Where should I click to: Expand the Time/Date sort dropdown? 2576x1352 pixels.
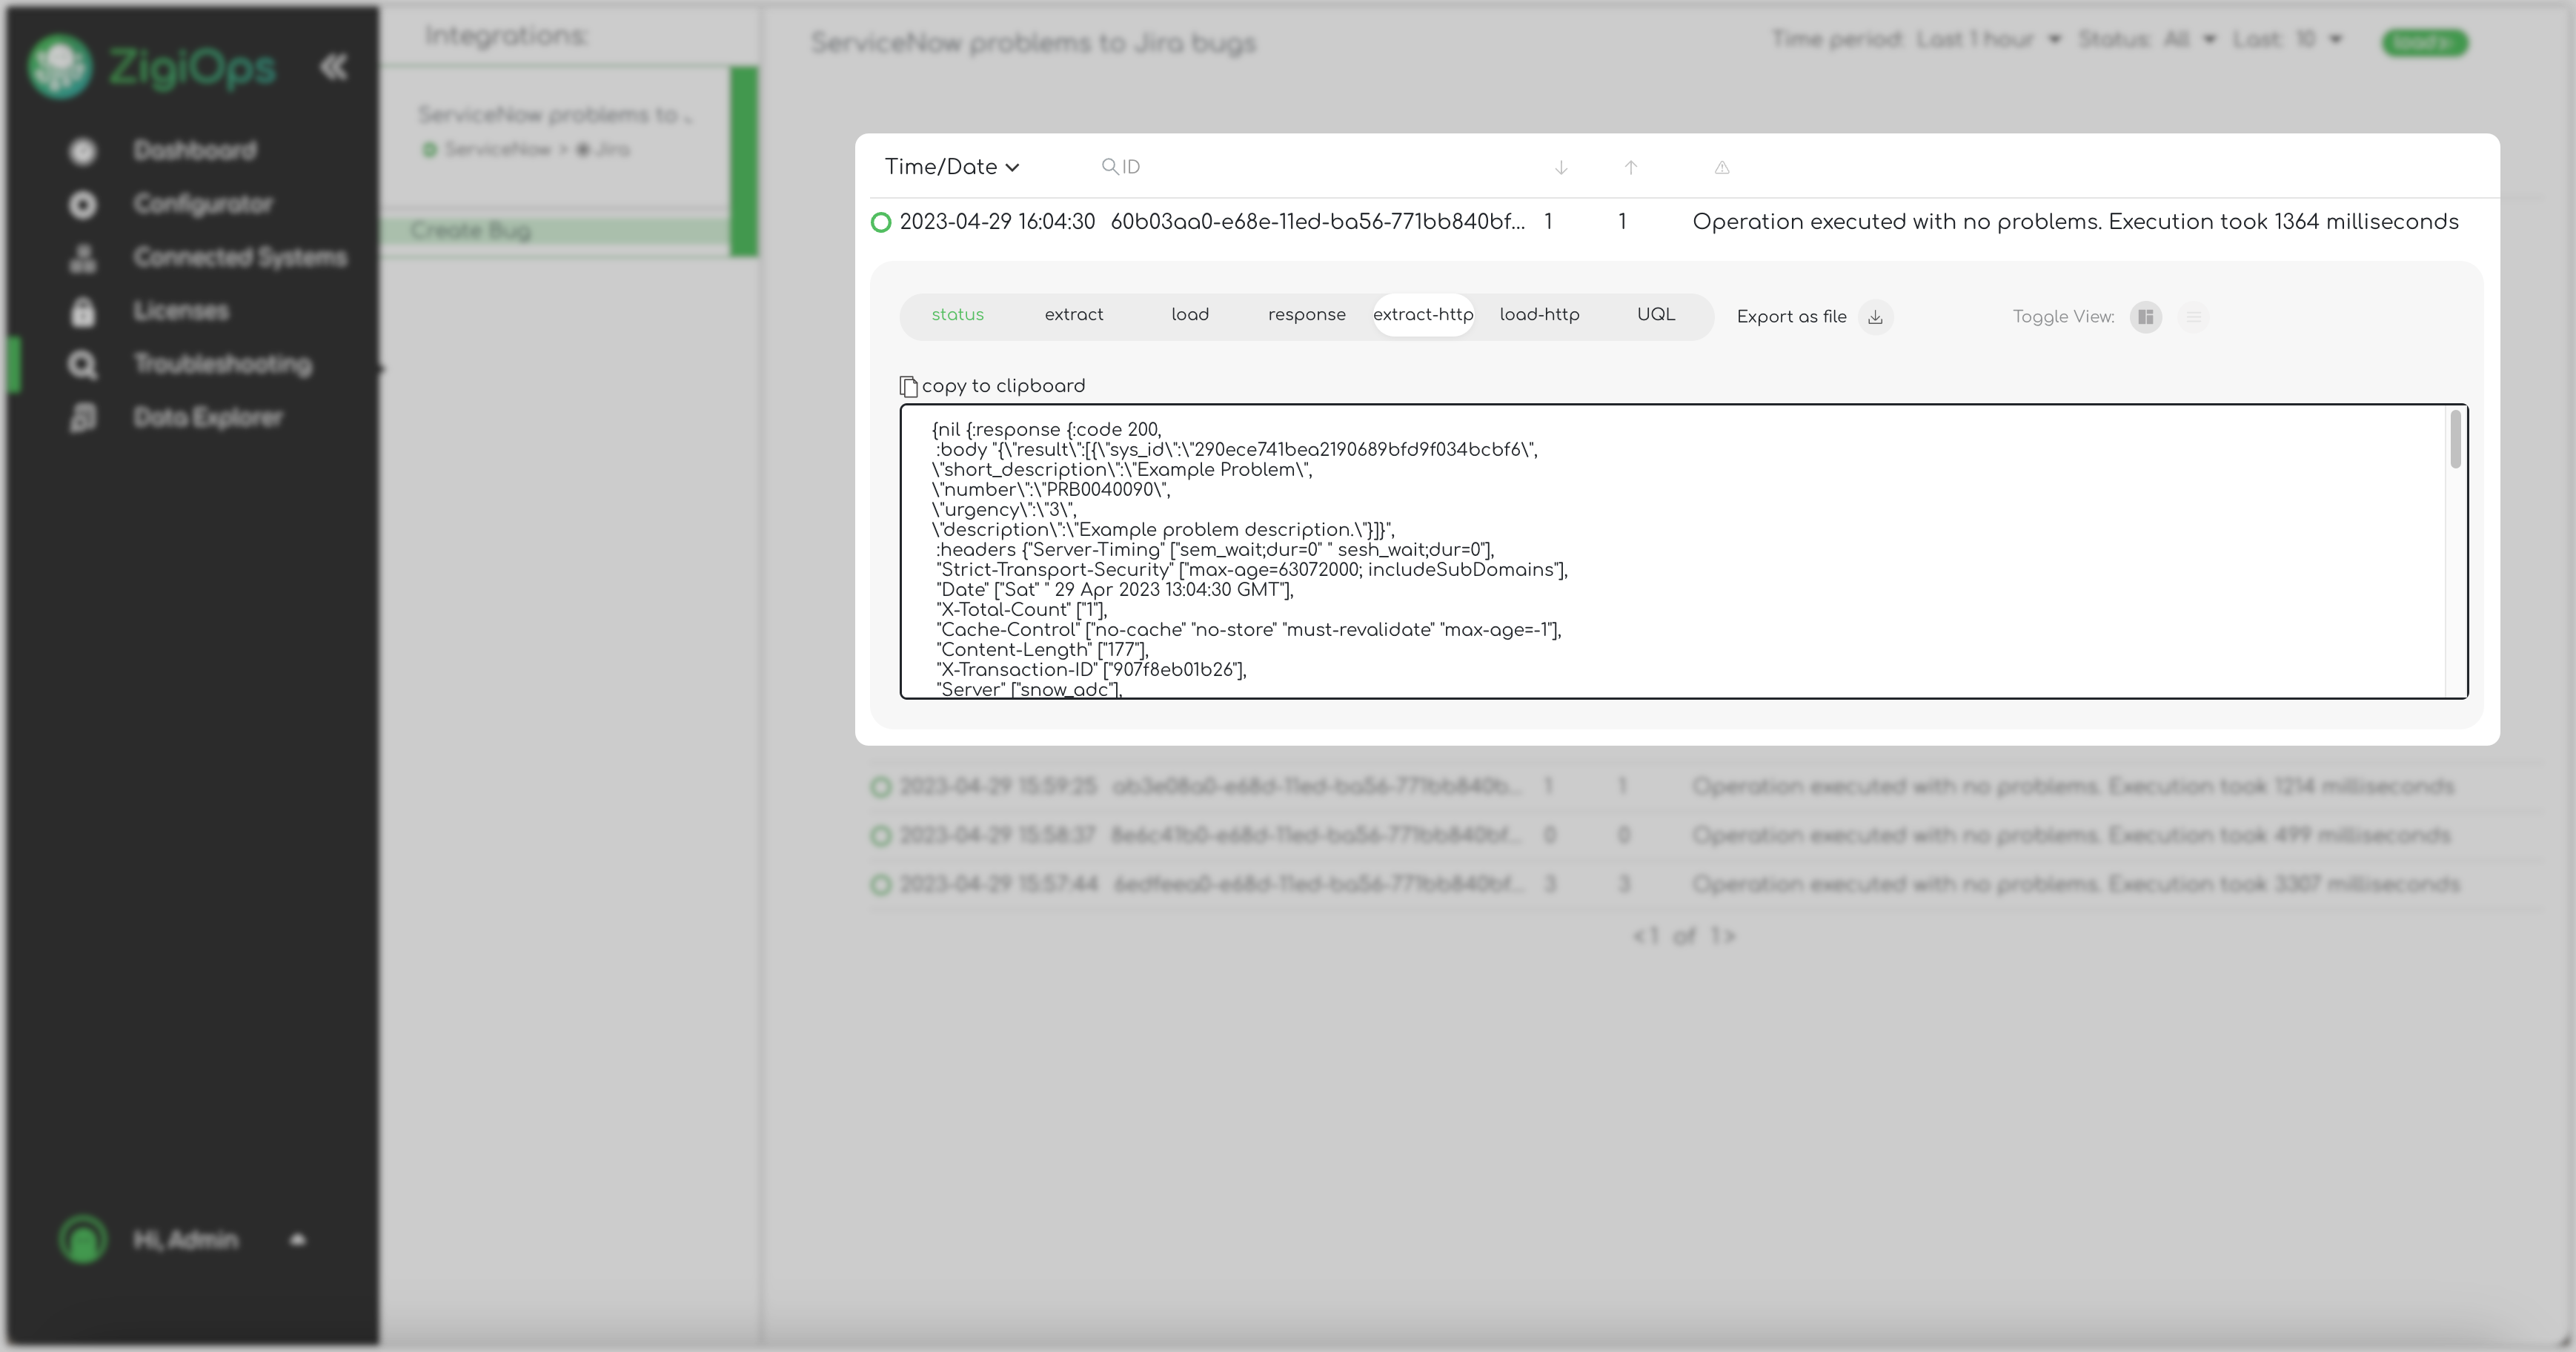tap(951, 167)
